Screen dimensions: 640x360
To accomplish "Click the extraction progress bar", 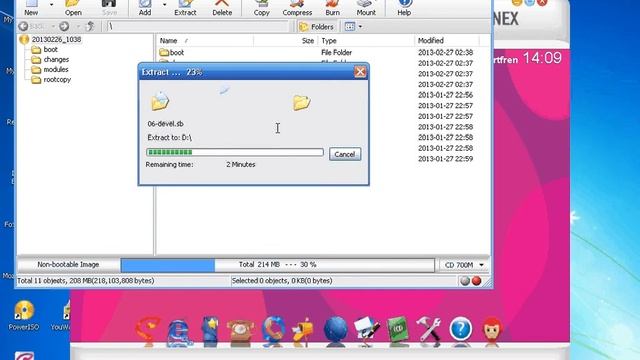I will [235, 152].
